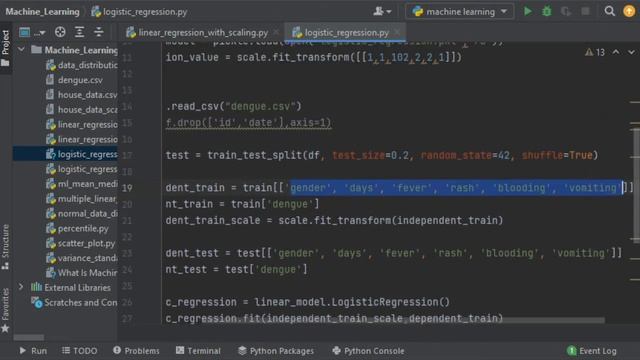Click LogisticRegression() call in line 26
Screen dimensions: 640x360
click(391, 302)
